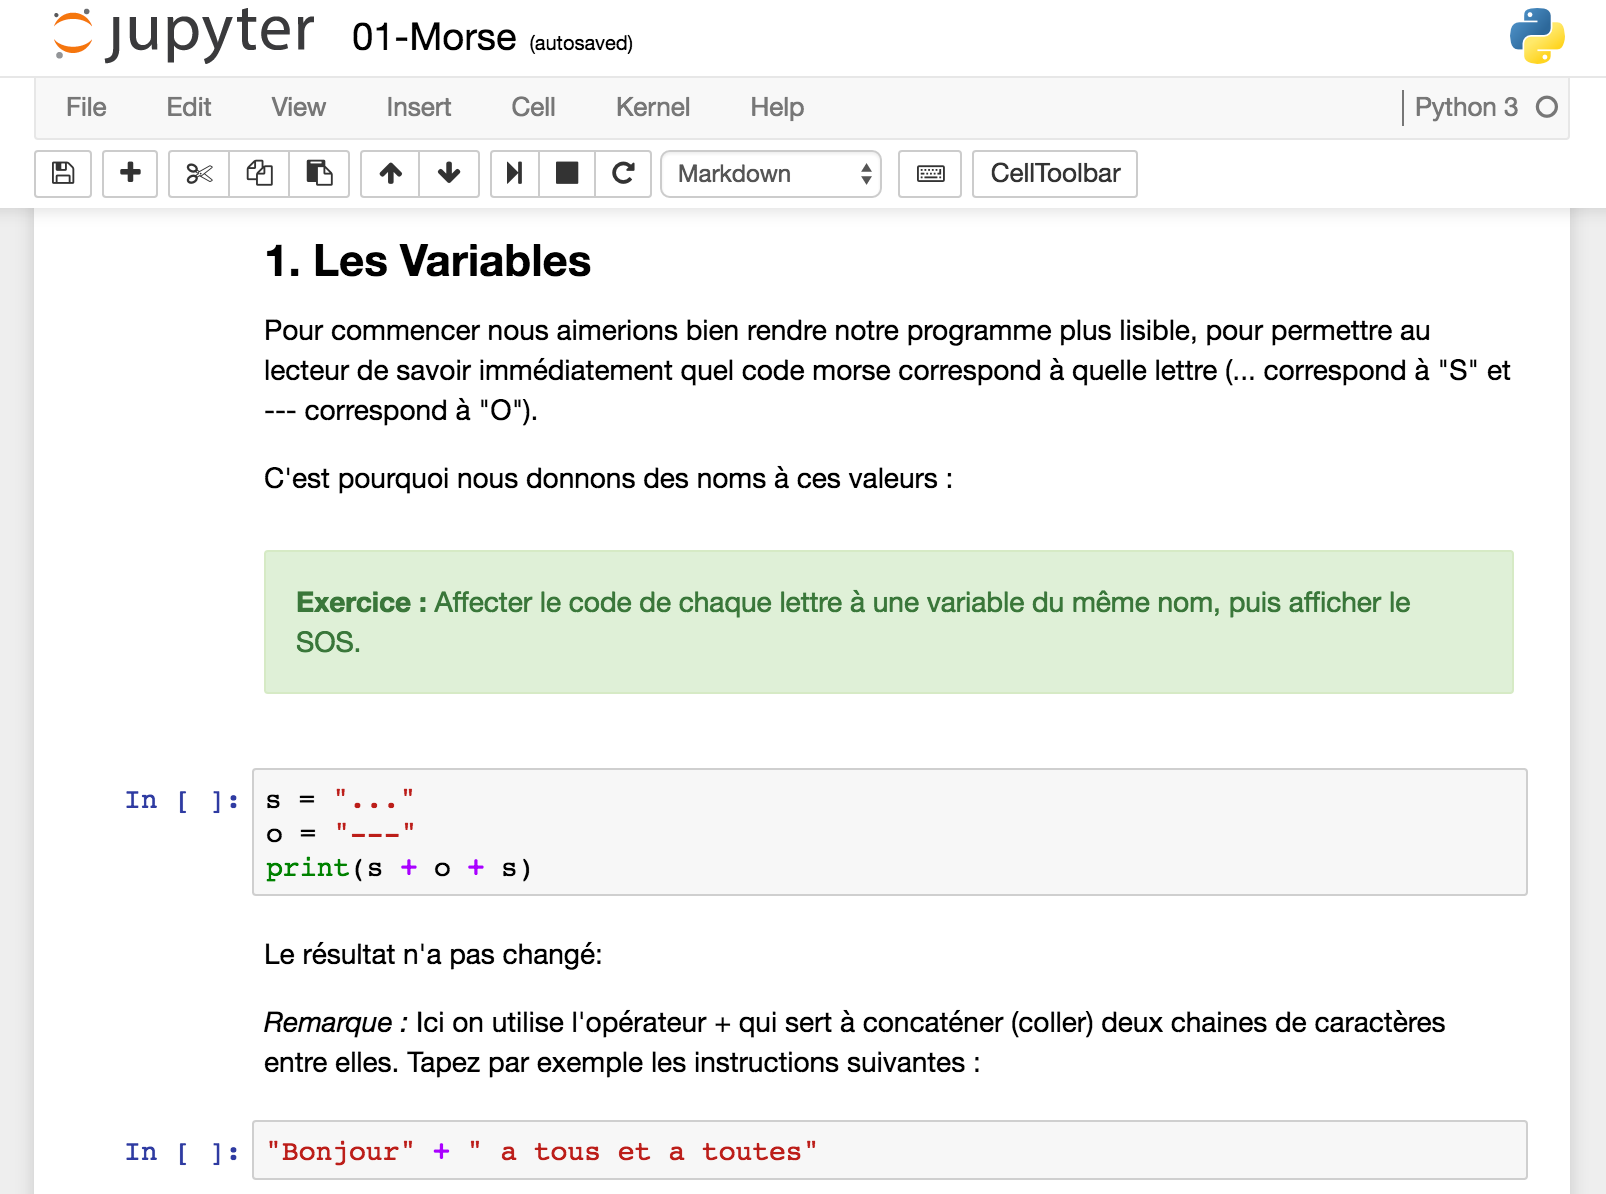Open the Insert menu
1606x1194 pixels.
point(418,107)
